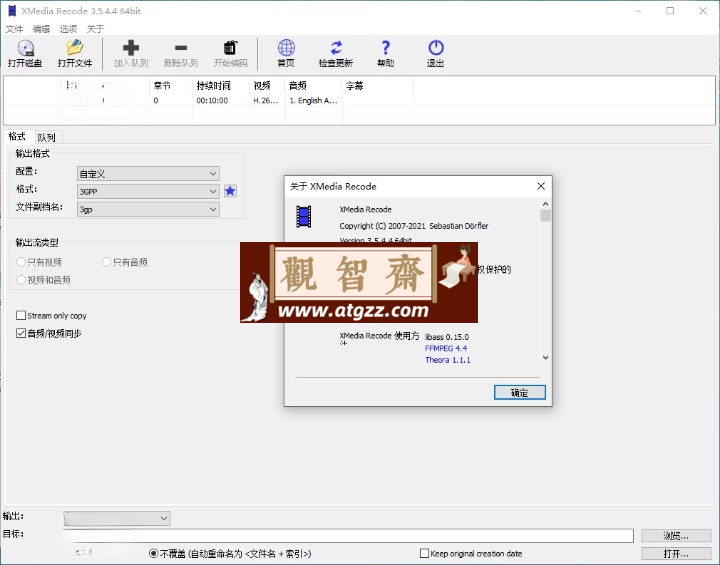720x565 pixels.
Task: Click the Audio (音频) column header
Action: [x=314, y=85]
